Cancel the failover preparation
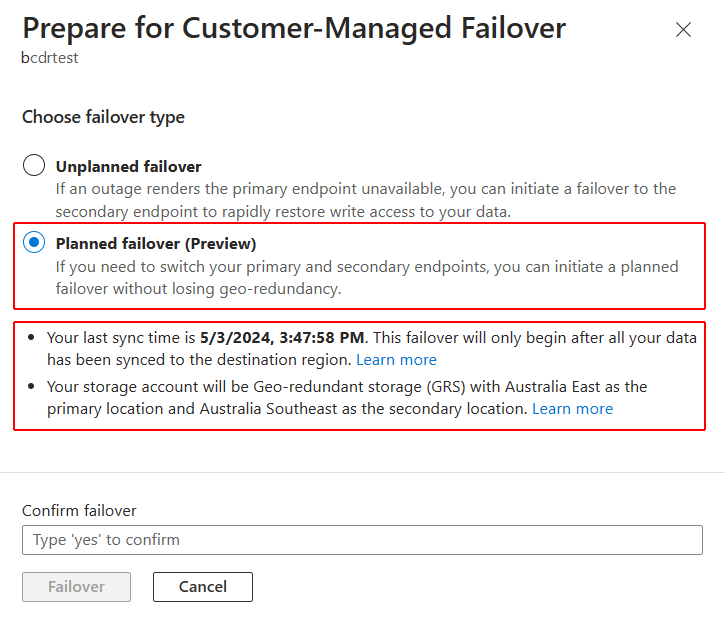Image resolution: width=725 pixels, height=622 pixels. [x=202, y=587]
